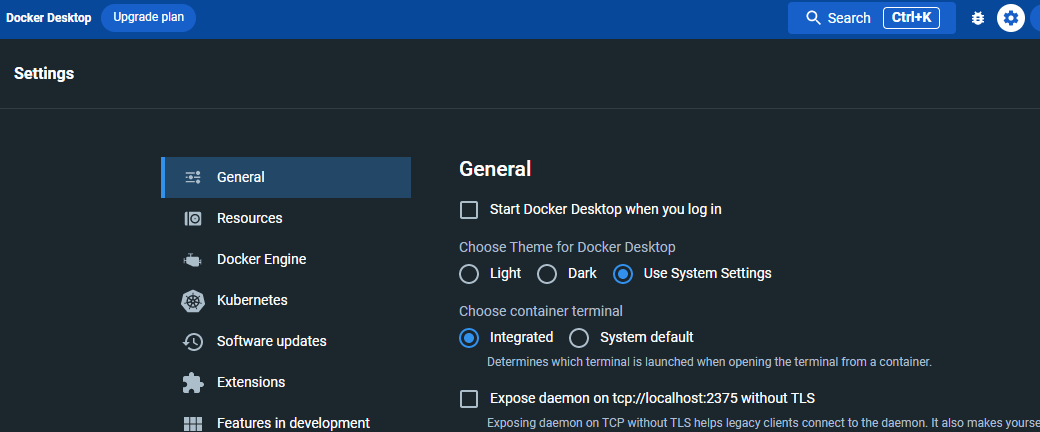Select the Dark theme radio button
This screenshot has width=1040, height=432.
547,274
